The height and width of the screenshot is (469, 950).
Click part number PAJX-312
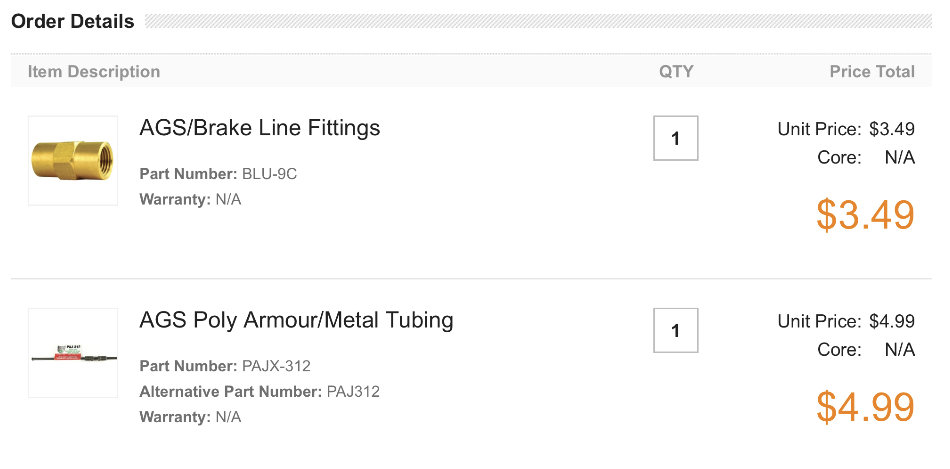[276, 367]
